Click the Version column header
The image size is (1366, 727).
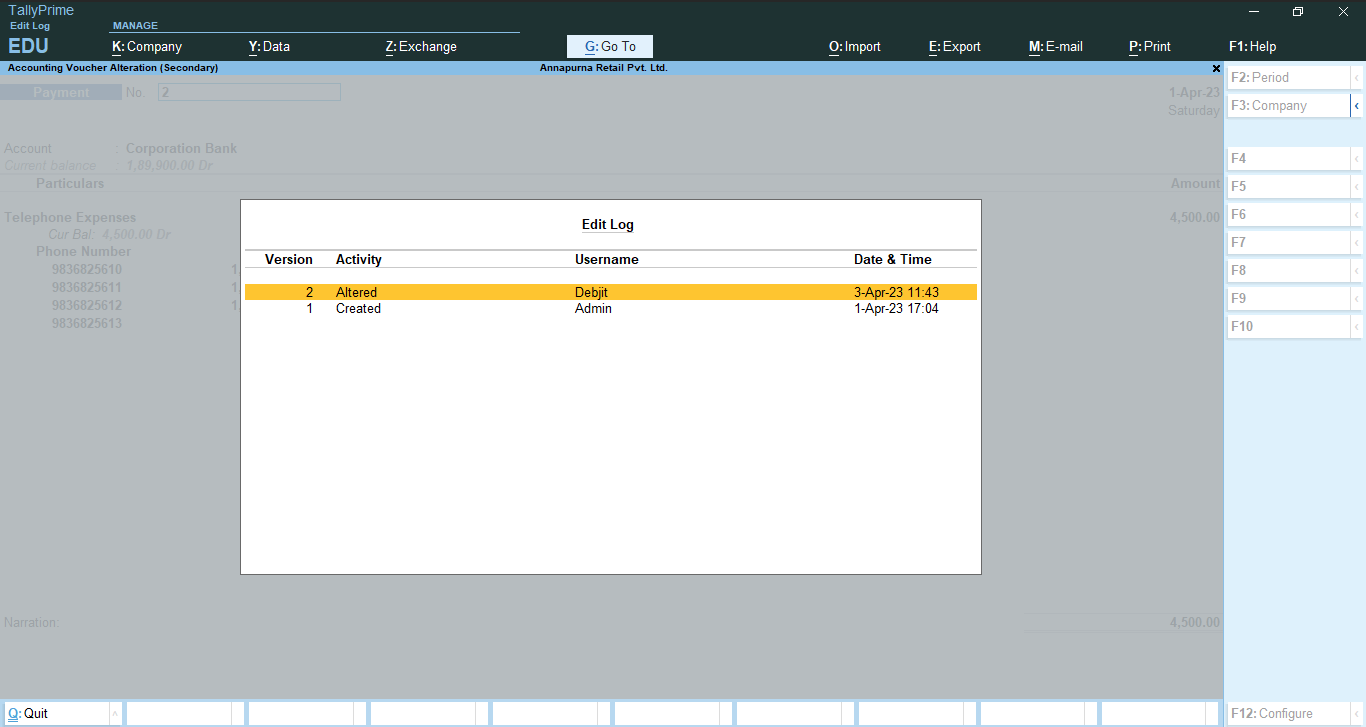pos(289,259)
